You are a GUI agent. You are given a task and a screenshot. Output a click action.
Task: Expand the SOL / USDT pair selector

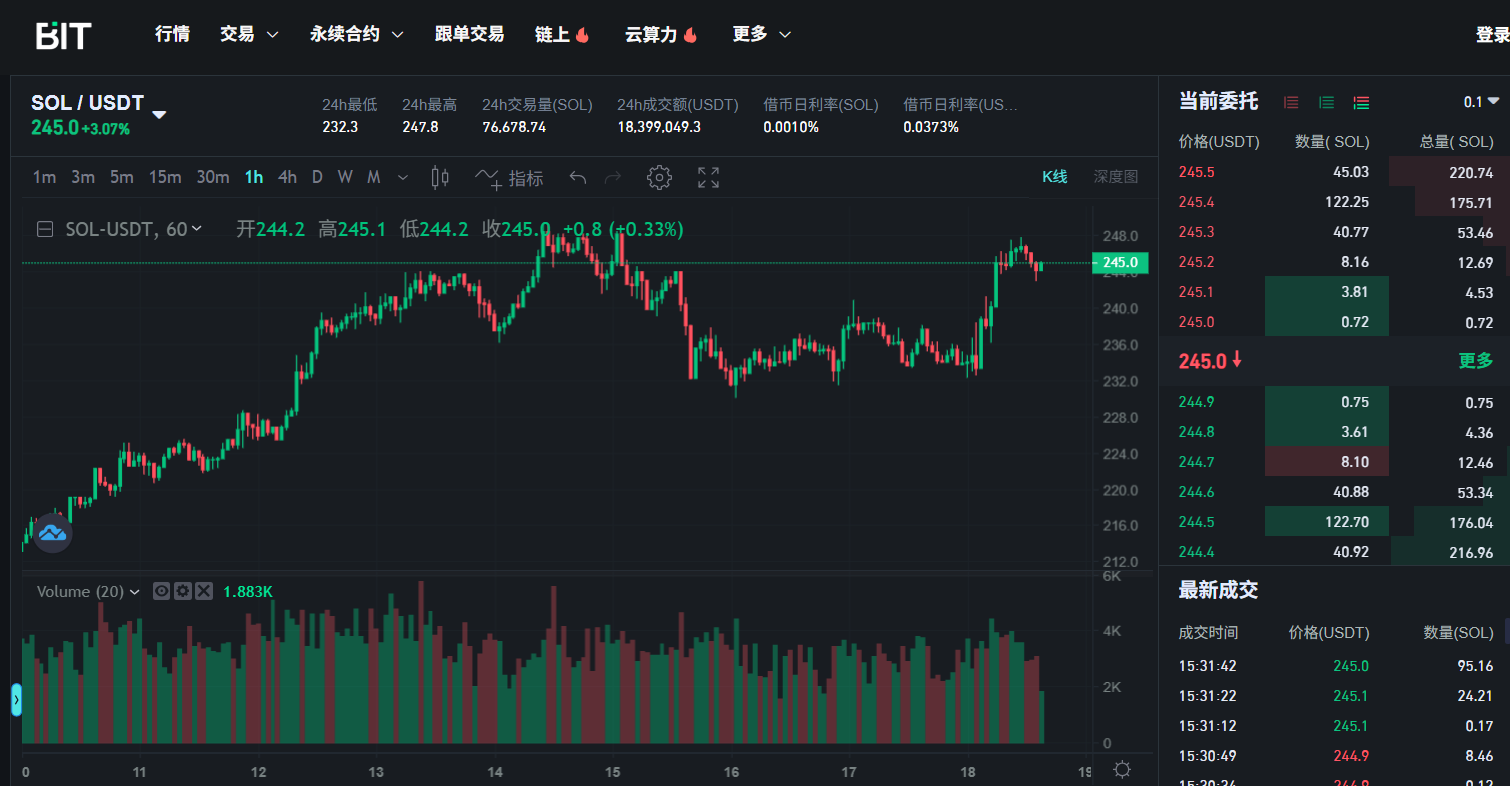(159, 114)
